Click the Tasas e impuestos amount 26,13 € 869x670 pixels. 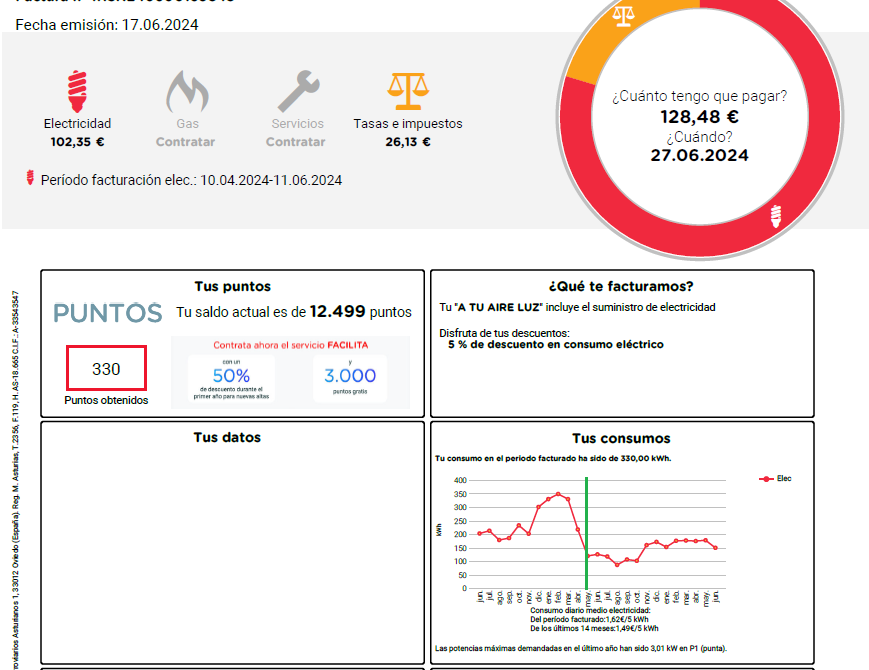pyautogui.click(x=408, y=142)
